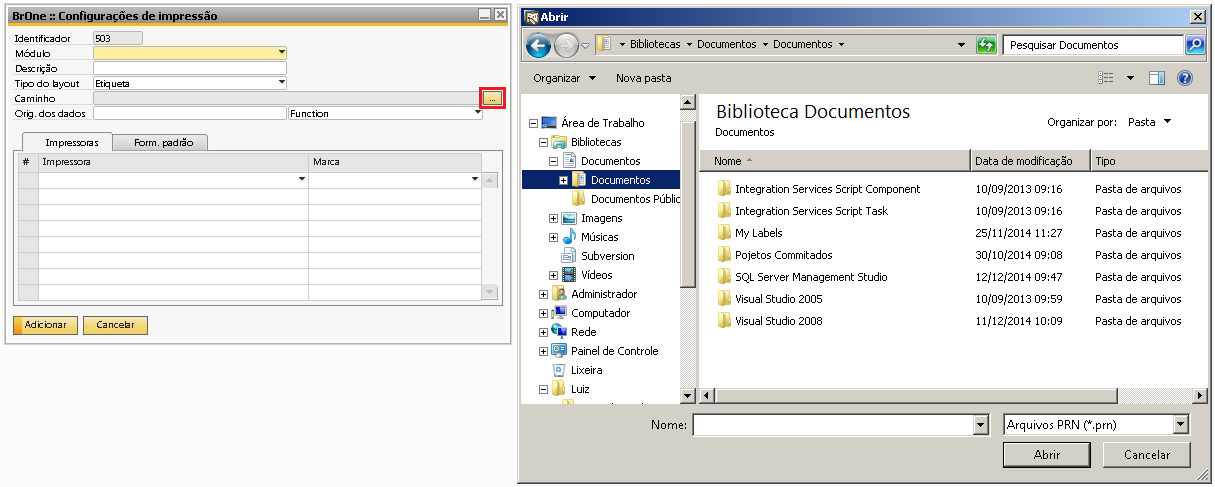This screenshot has height=487, width=1215.
Task: Expand the selected Documentos subfolder node
Action: click(564, 180)
